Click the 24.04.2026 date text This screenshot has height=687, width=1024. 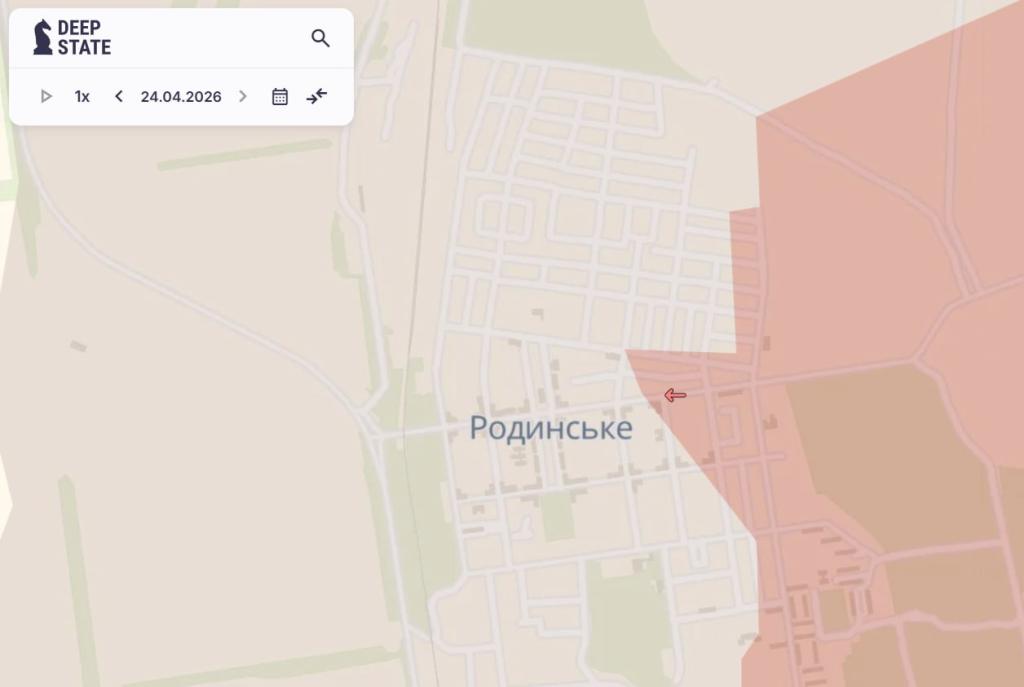point(181,97)
